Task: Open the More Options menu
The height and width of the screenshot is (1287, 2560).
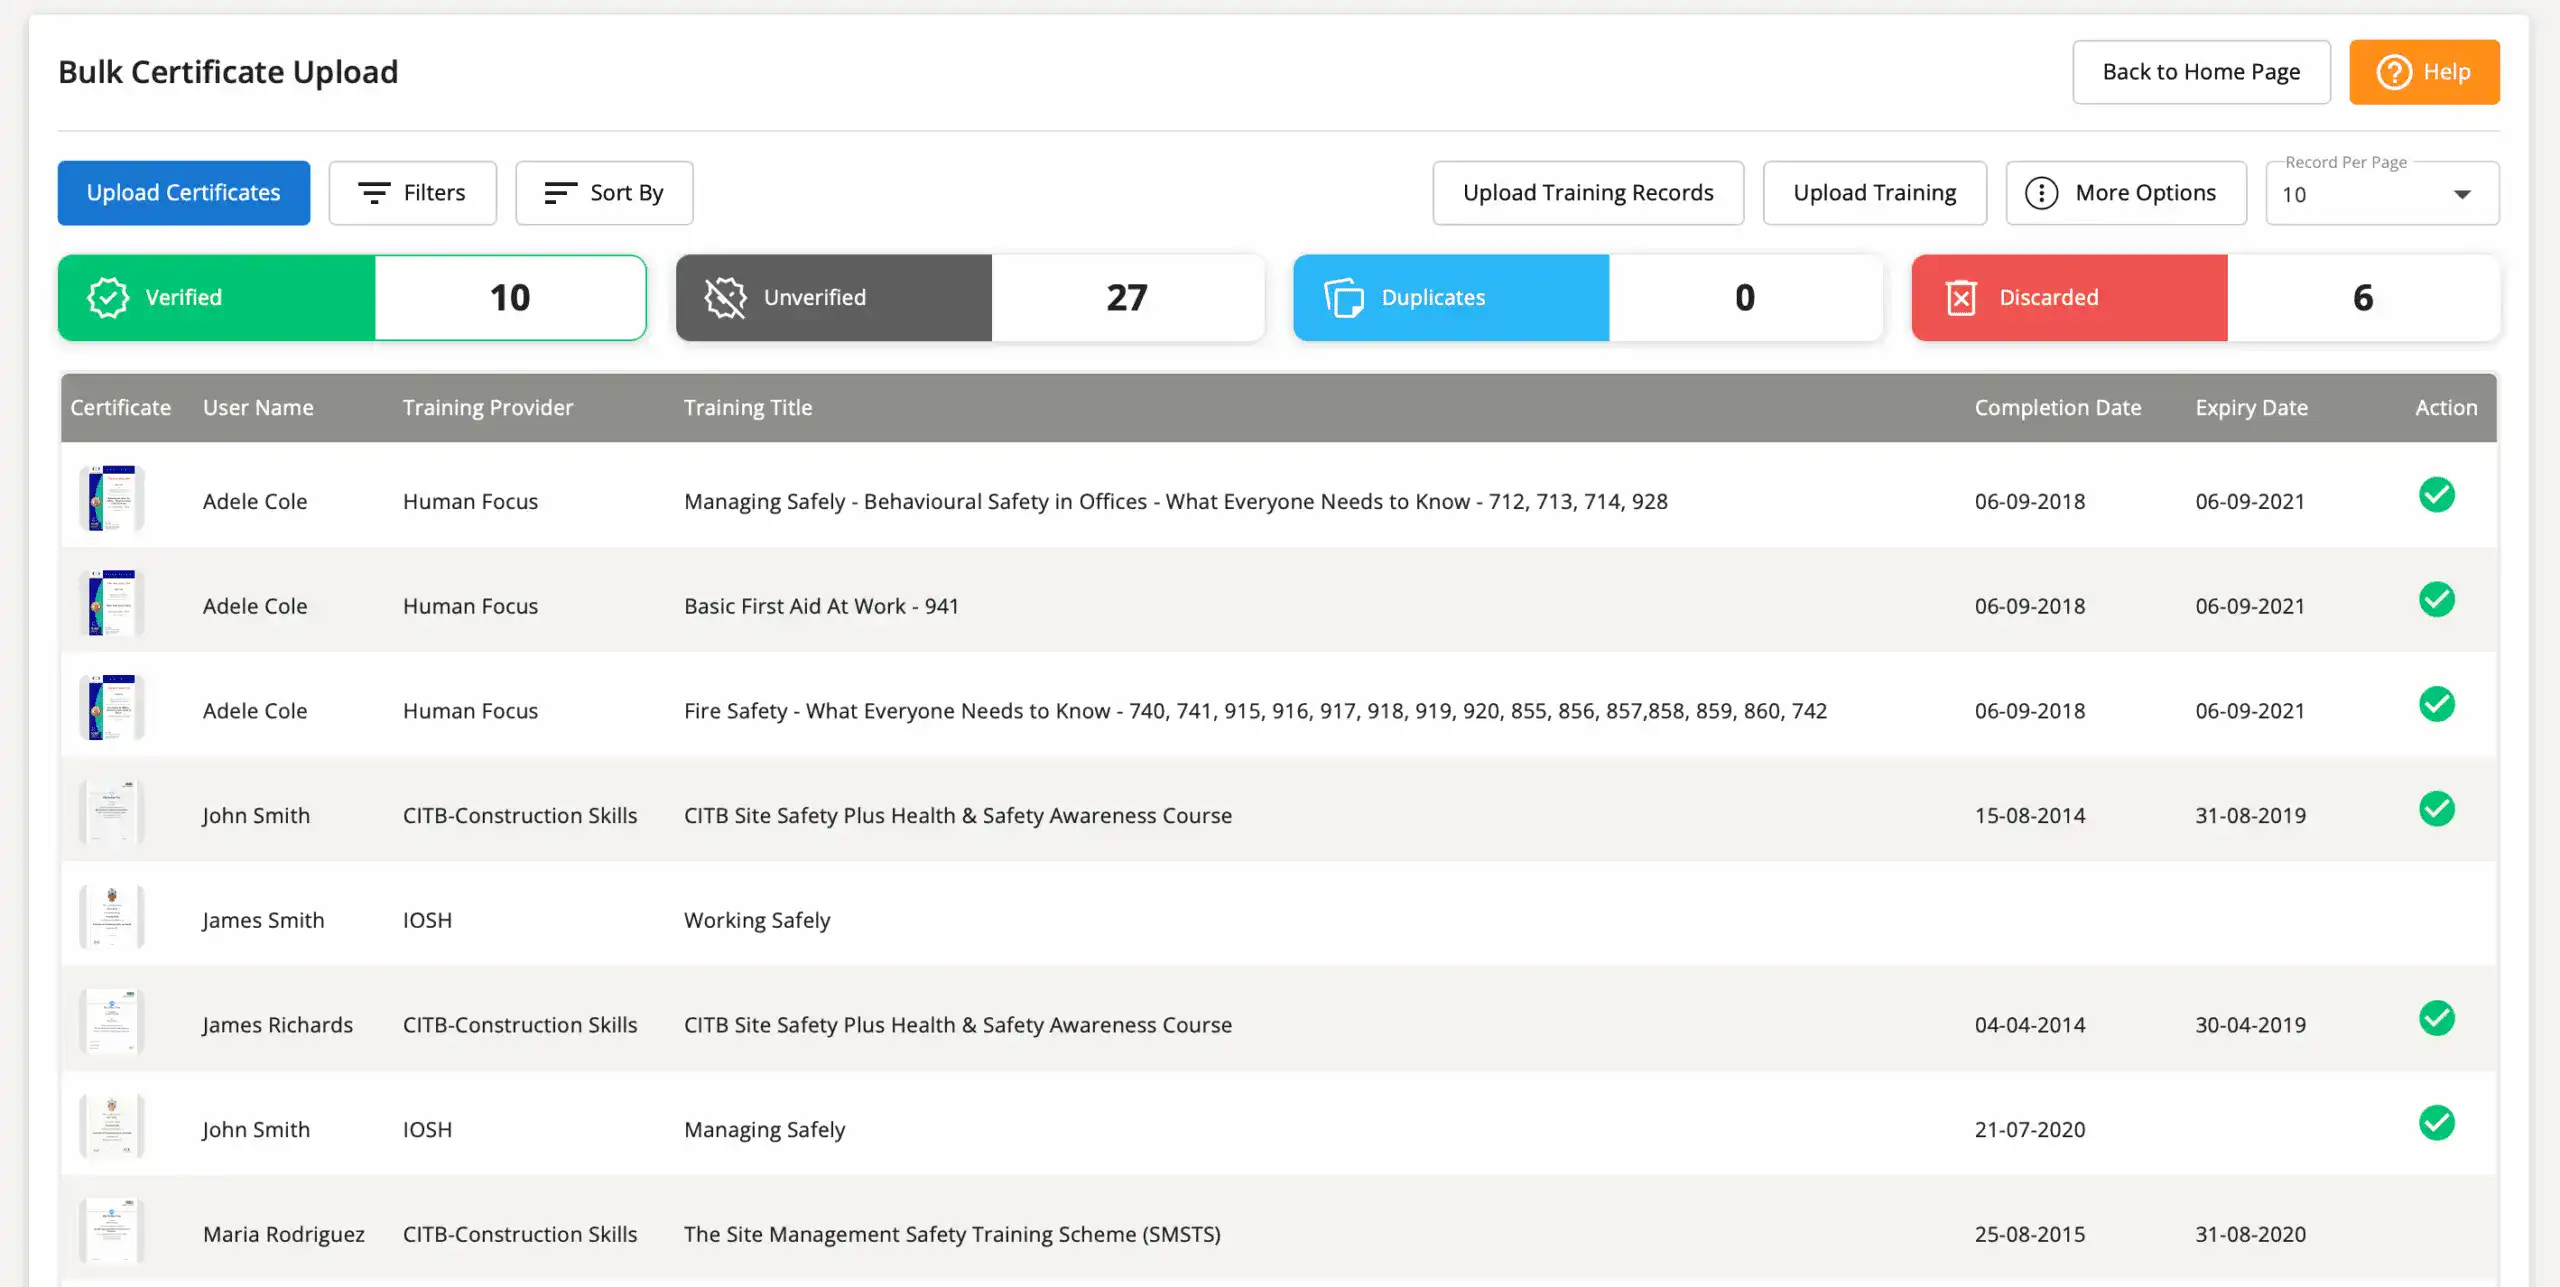Action: pos(2126,192)
